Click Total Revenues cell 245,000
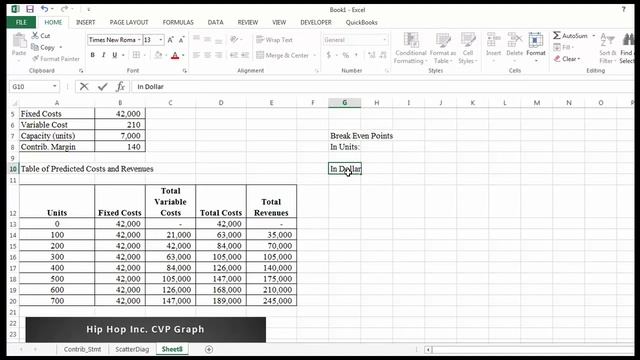Viewport: 640px width, 360px height. [x=271, y=301]
